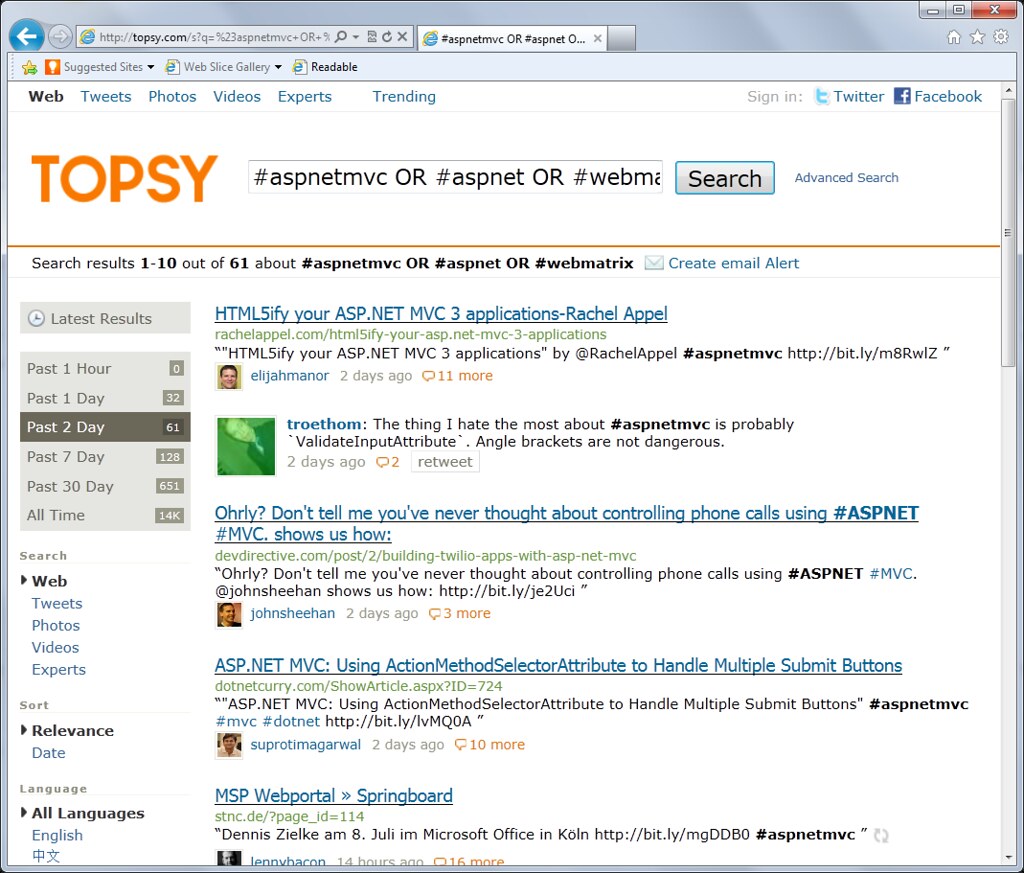Sort results by Relevance
The width and height of the screenshot is (1024, 873).
tap(72, 731)
